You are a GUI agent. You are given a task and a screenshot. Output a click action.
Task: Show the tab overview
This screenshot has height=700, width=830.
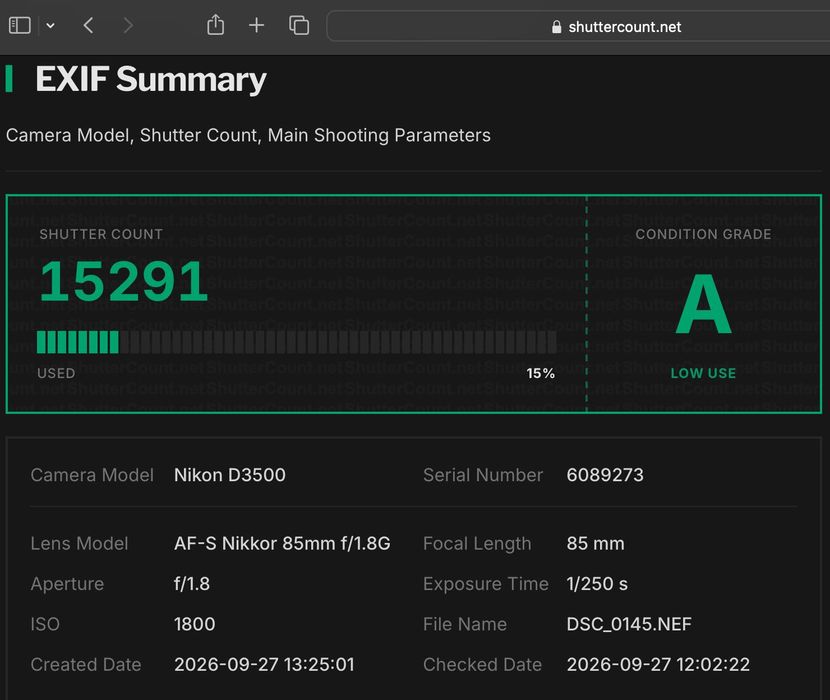point(299,25)
